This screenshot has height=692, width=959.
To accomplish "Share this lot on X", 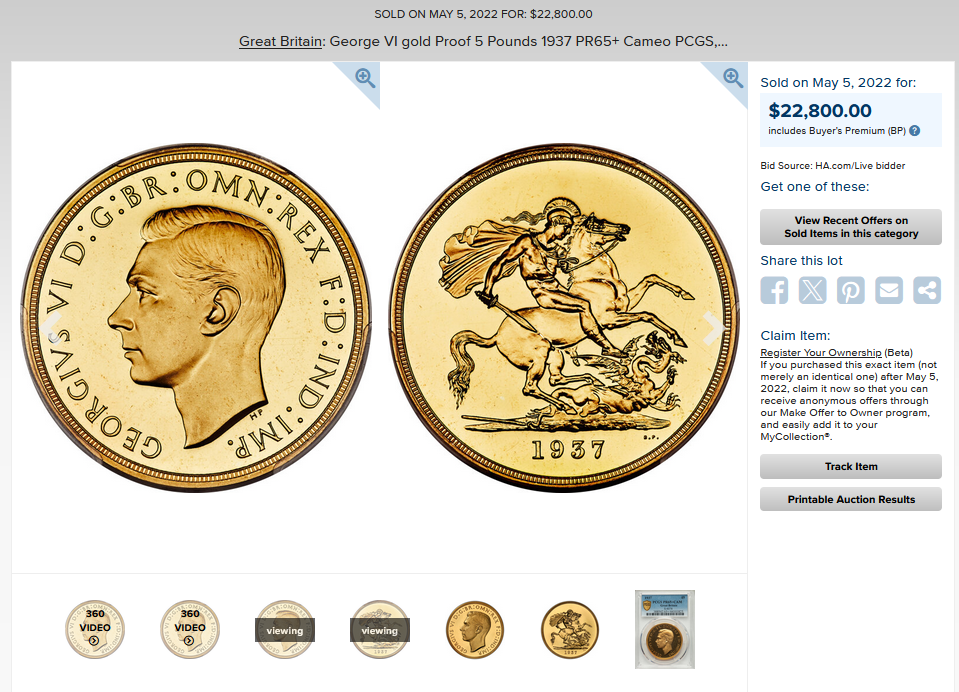I will coord(813,290).
